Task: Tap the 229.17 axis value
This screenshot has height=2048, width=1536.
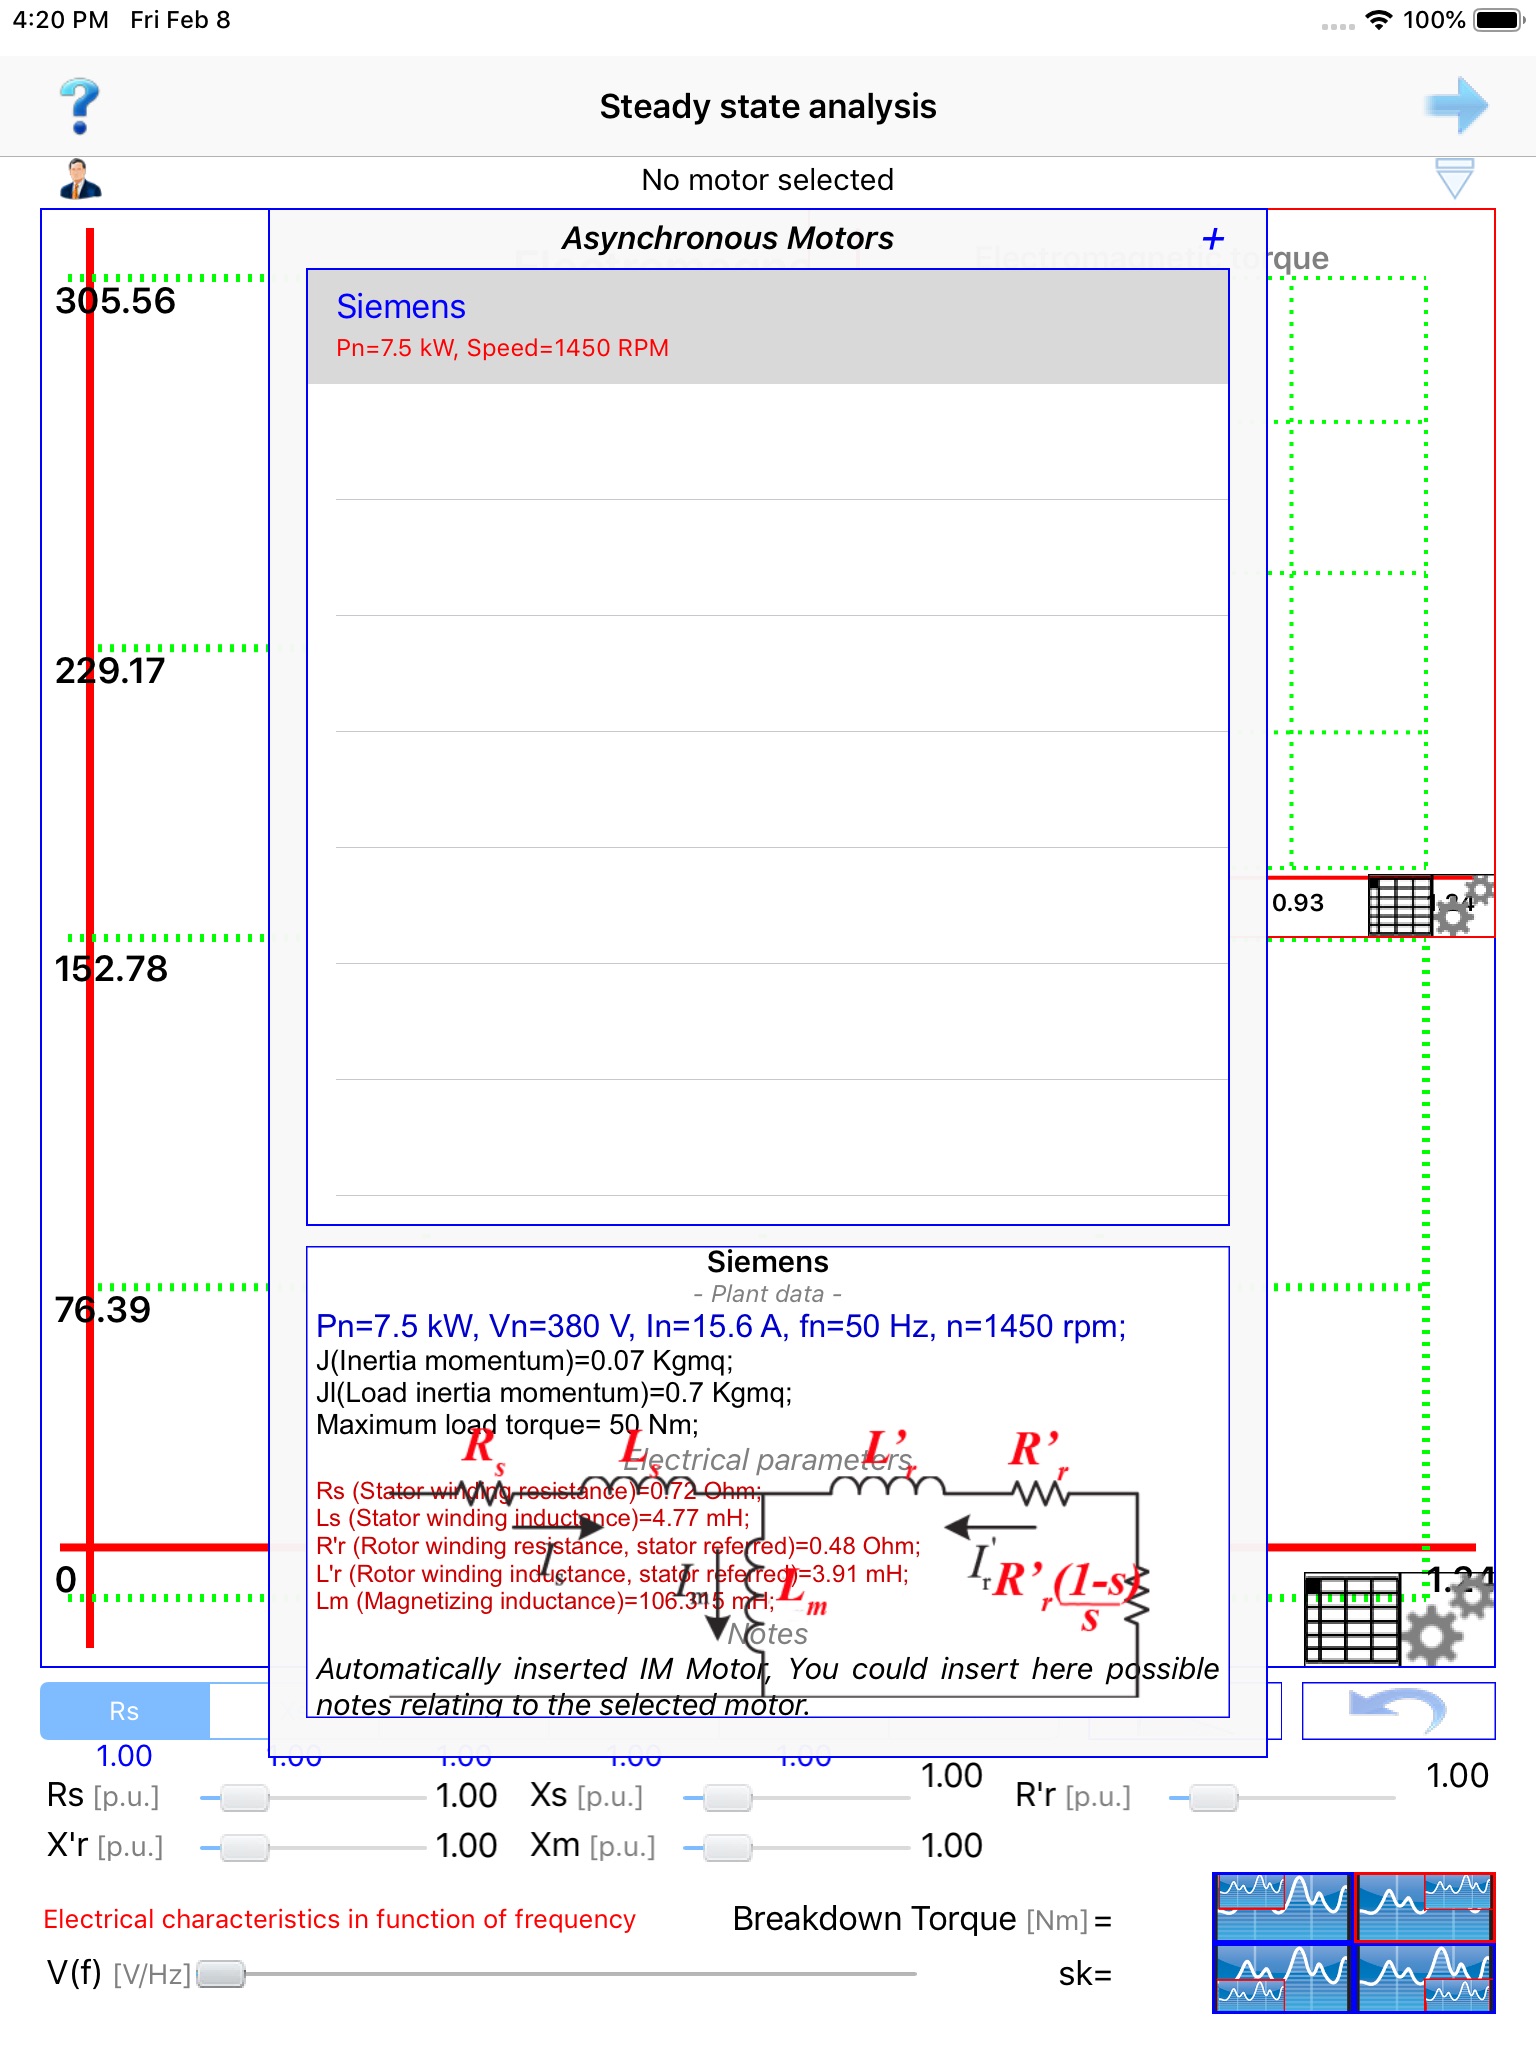Action: pos(110,671)
